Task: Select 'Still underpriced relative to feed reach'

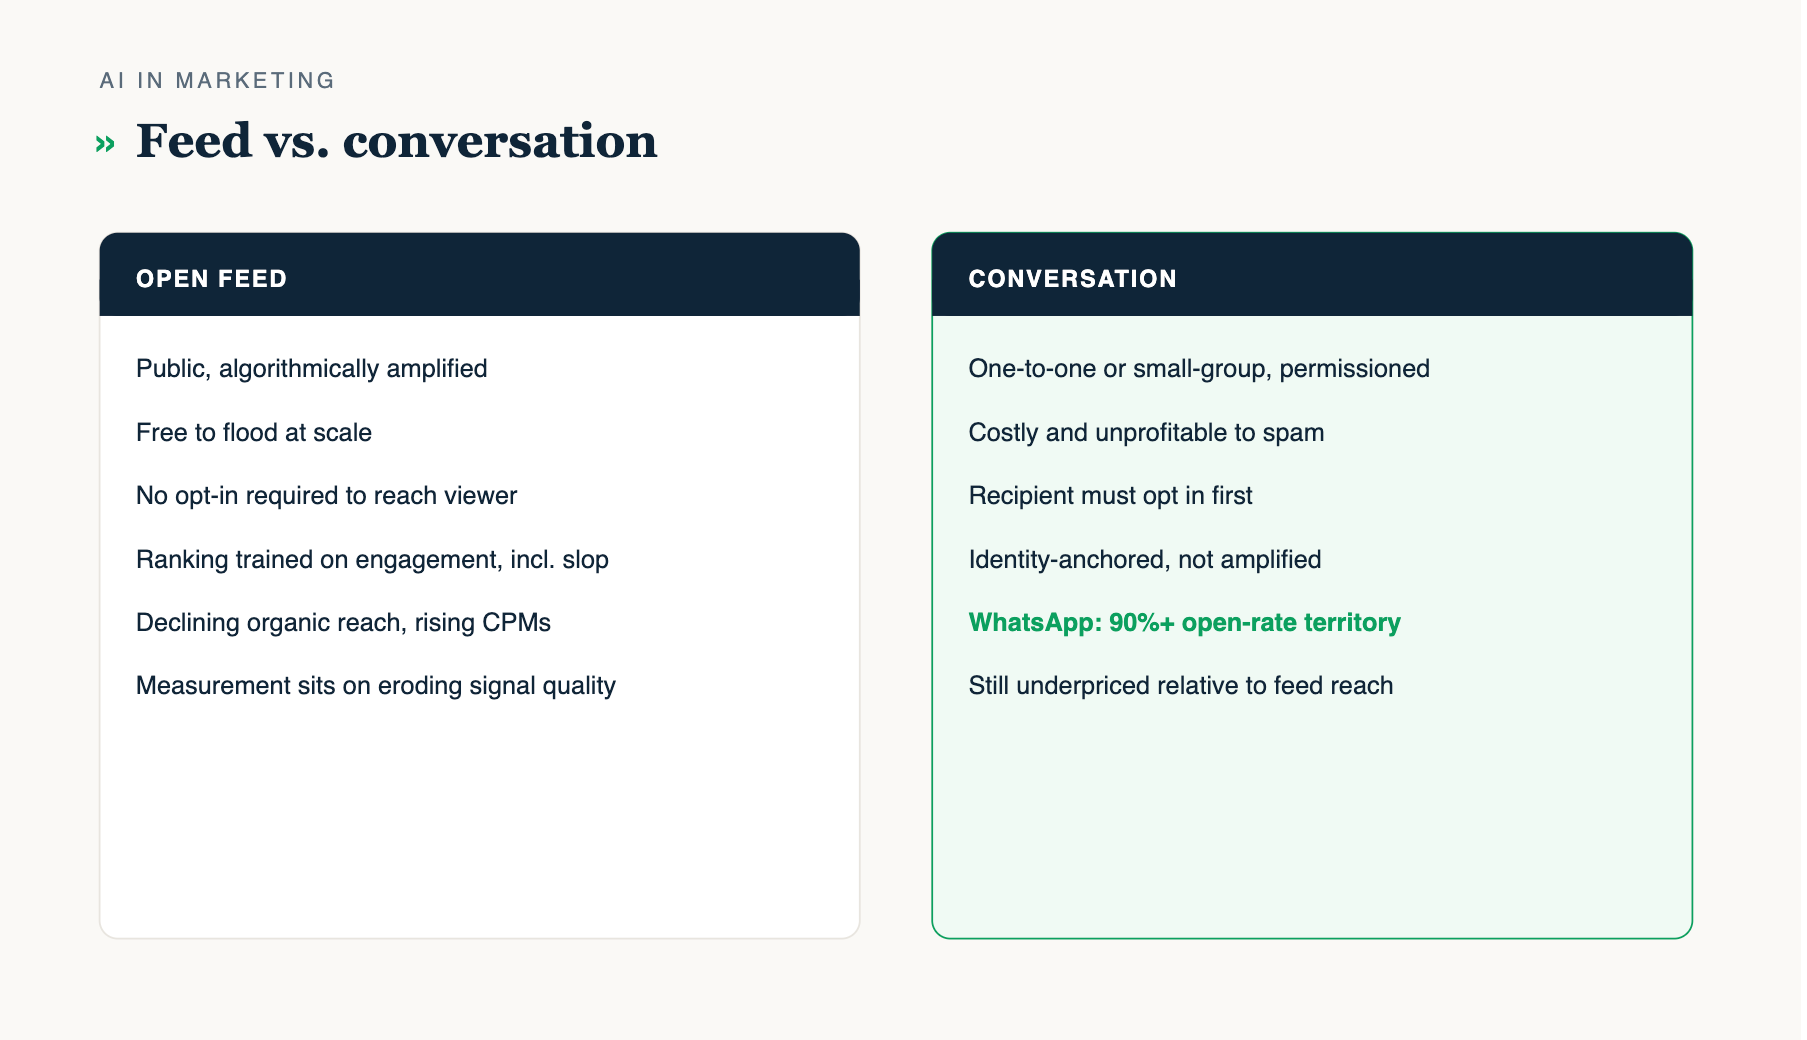Action: [1181, 686]
